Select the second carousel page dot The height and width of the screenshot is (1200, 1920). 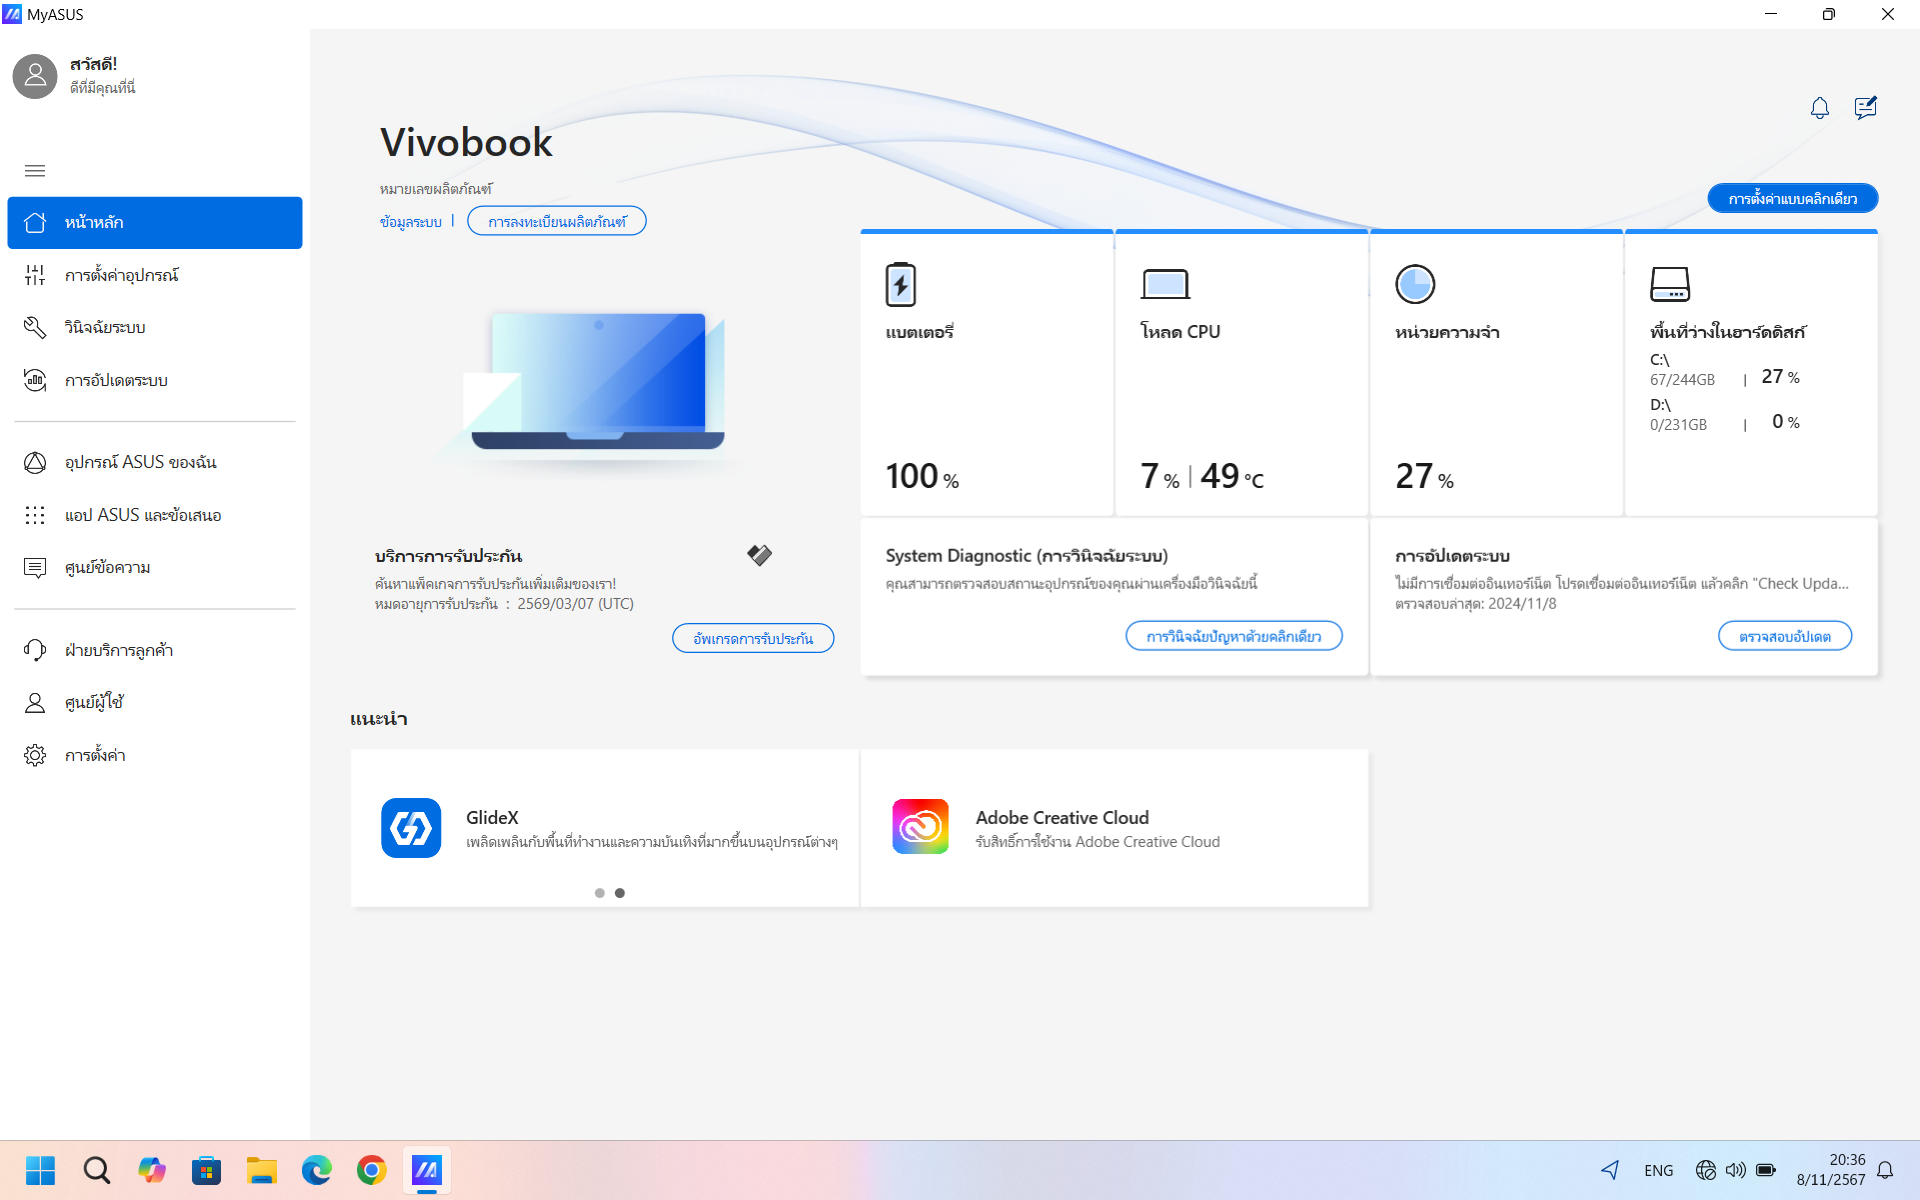click(620, 893)
